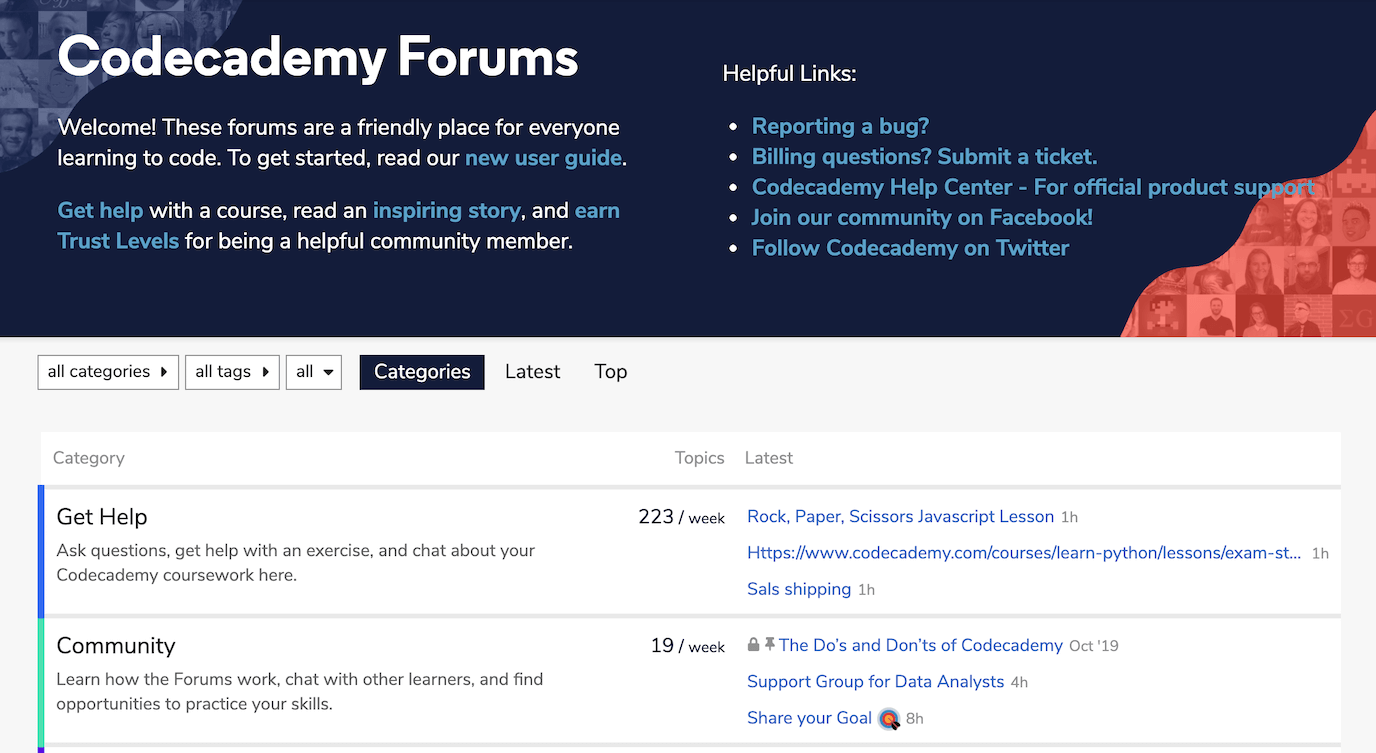Screen dimensions: 1376x753
Task: Click the pin icon beside Do's and Don'ts
Action: coord(768,644)
